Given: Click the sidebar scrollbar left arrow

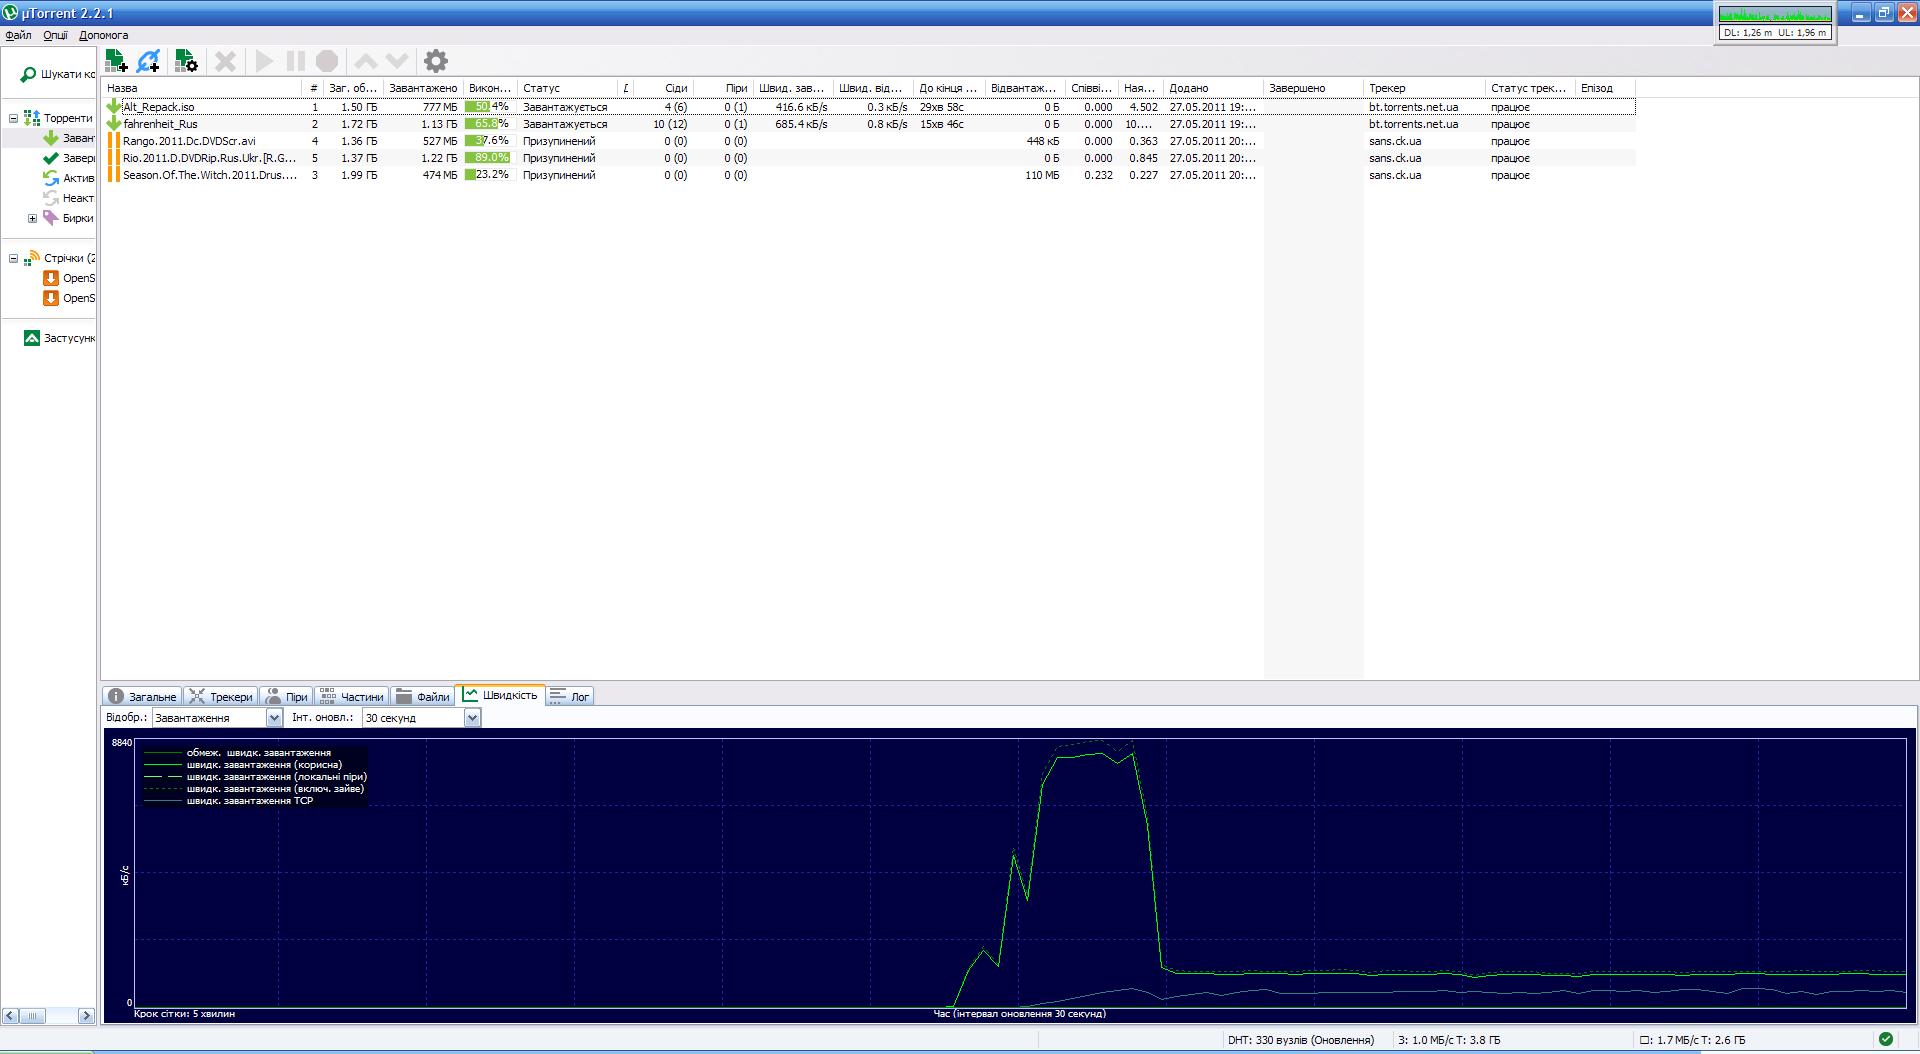Looking at the screenshot, I should pos(10,1016).
